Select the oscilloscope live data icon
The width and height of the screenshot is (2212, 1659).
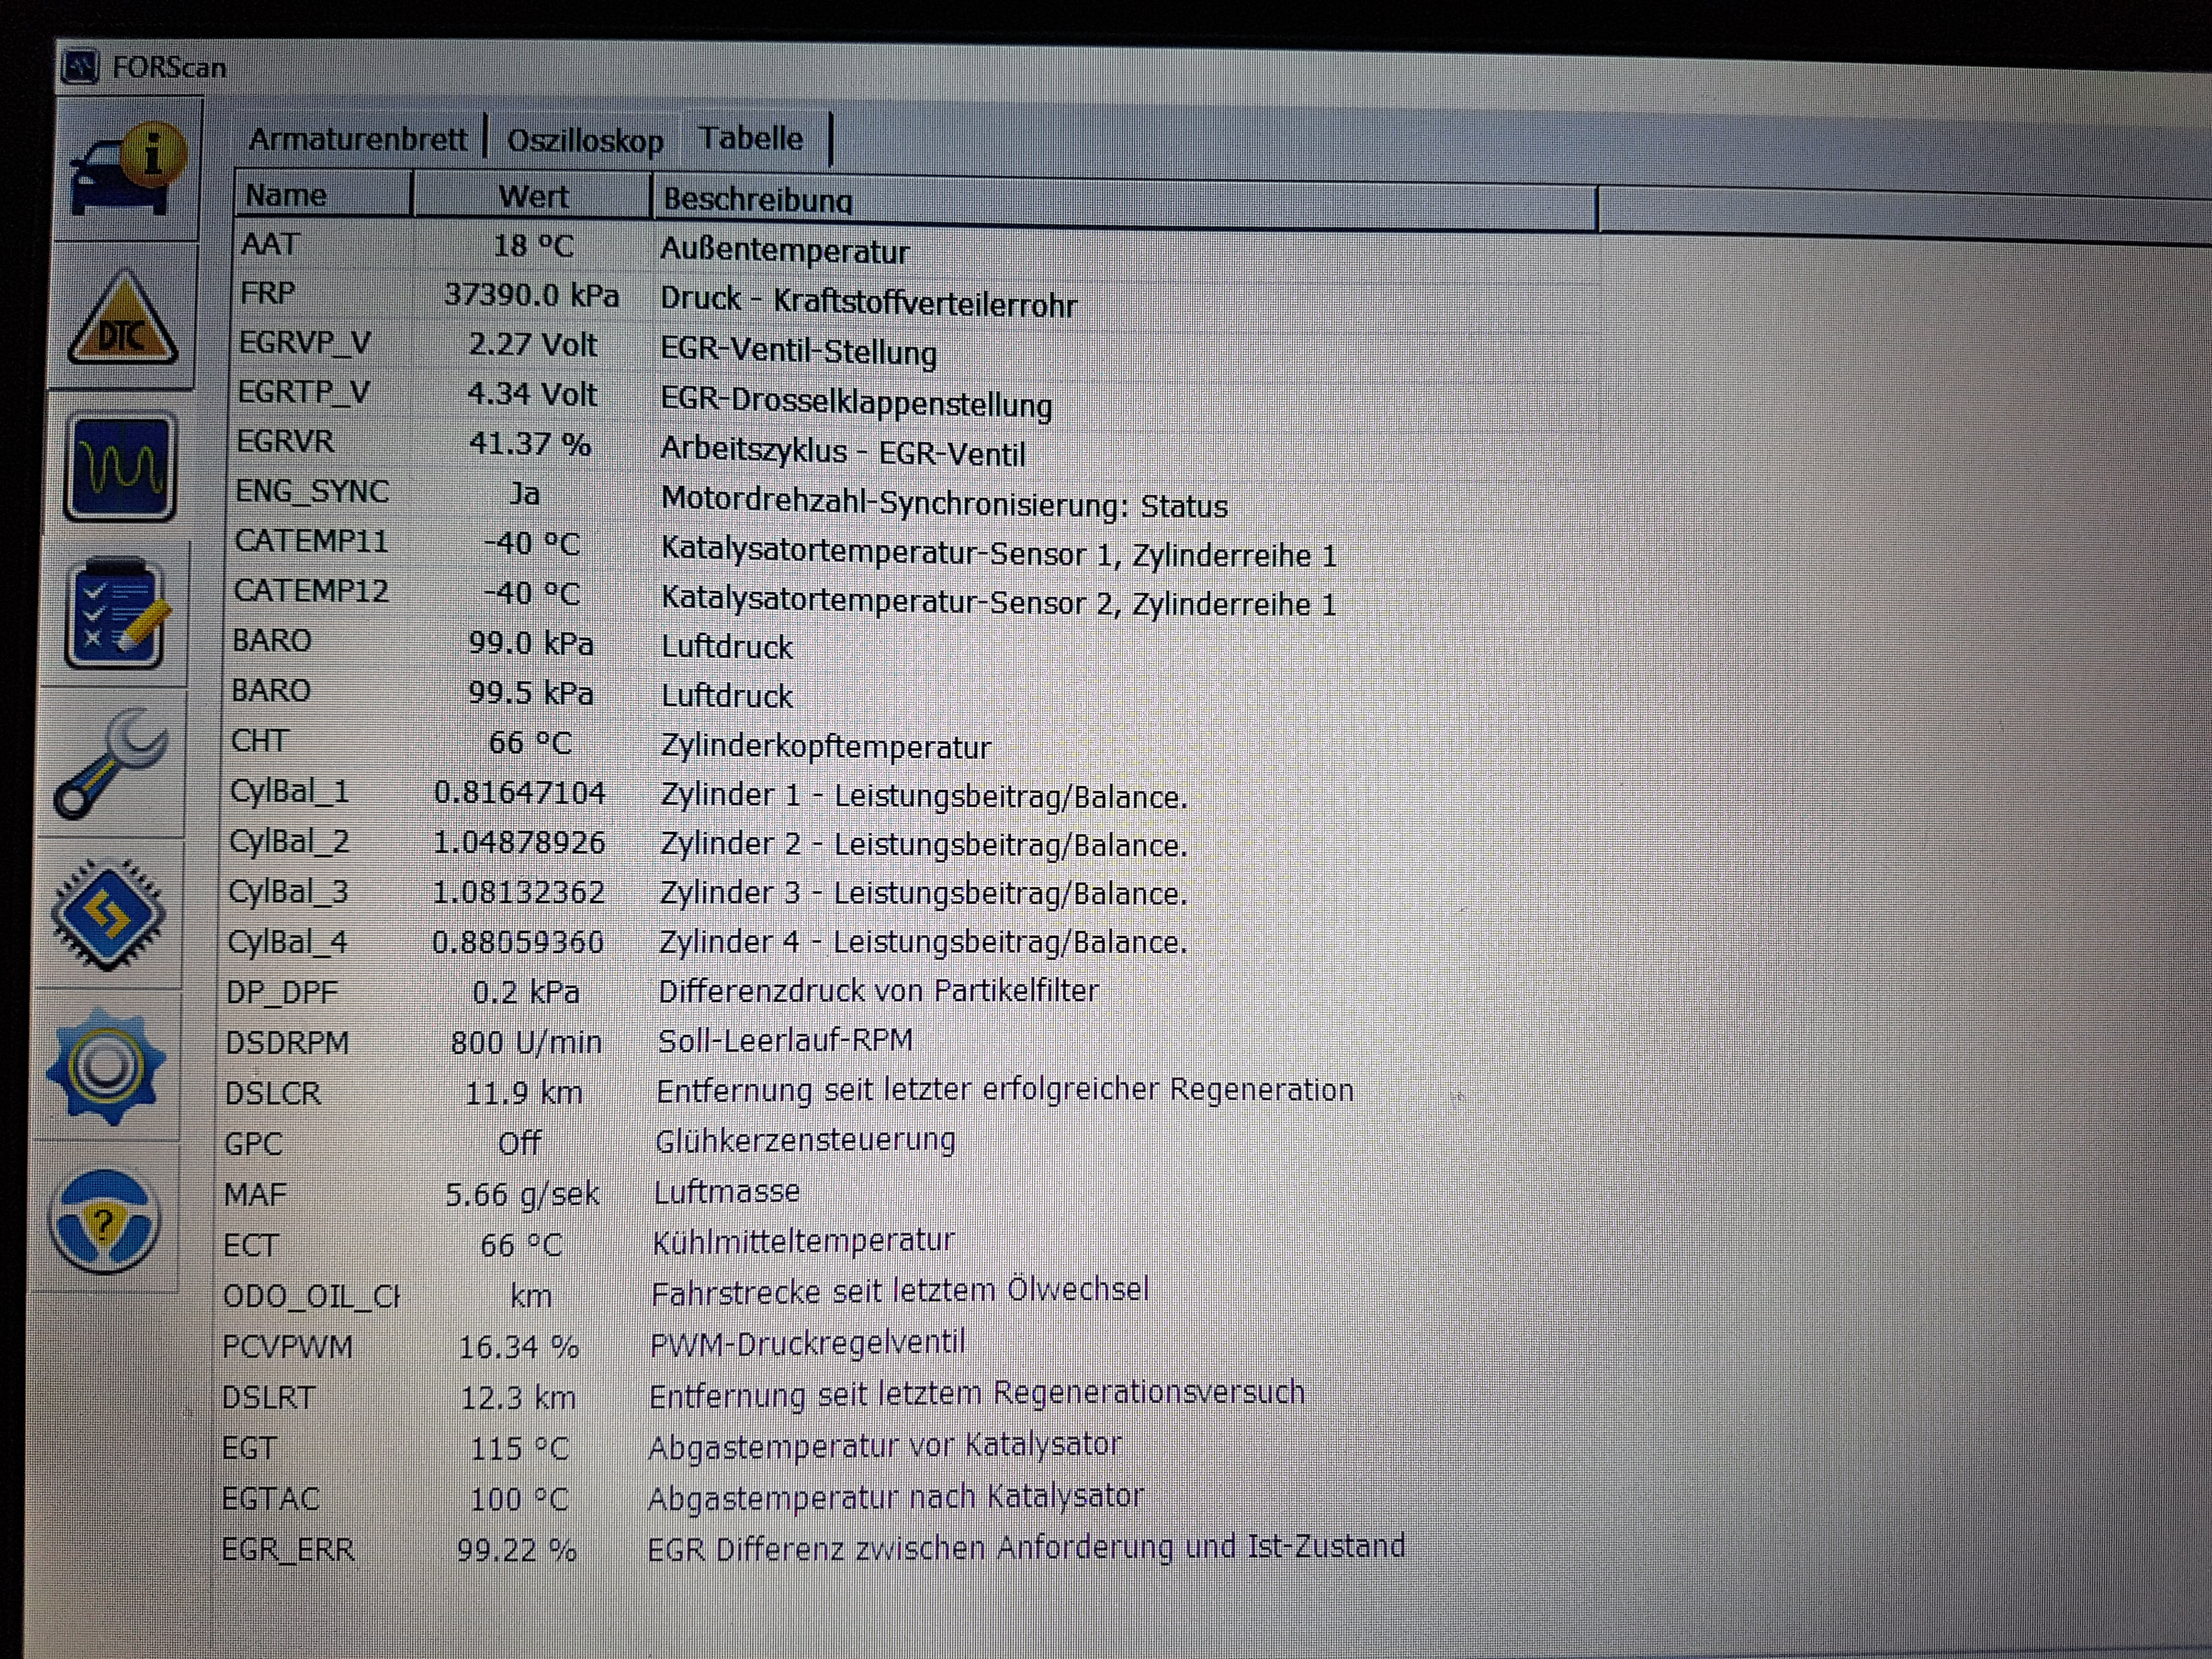[x=120, y=467]
